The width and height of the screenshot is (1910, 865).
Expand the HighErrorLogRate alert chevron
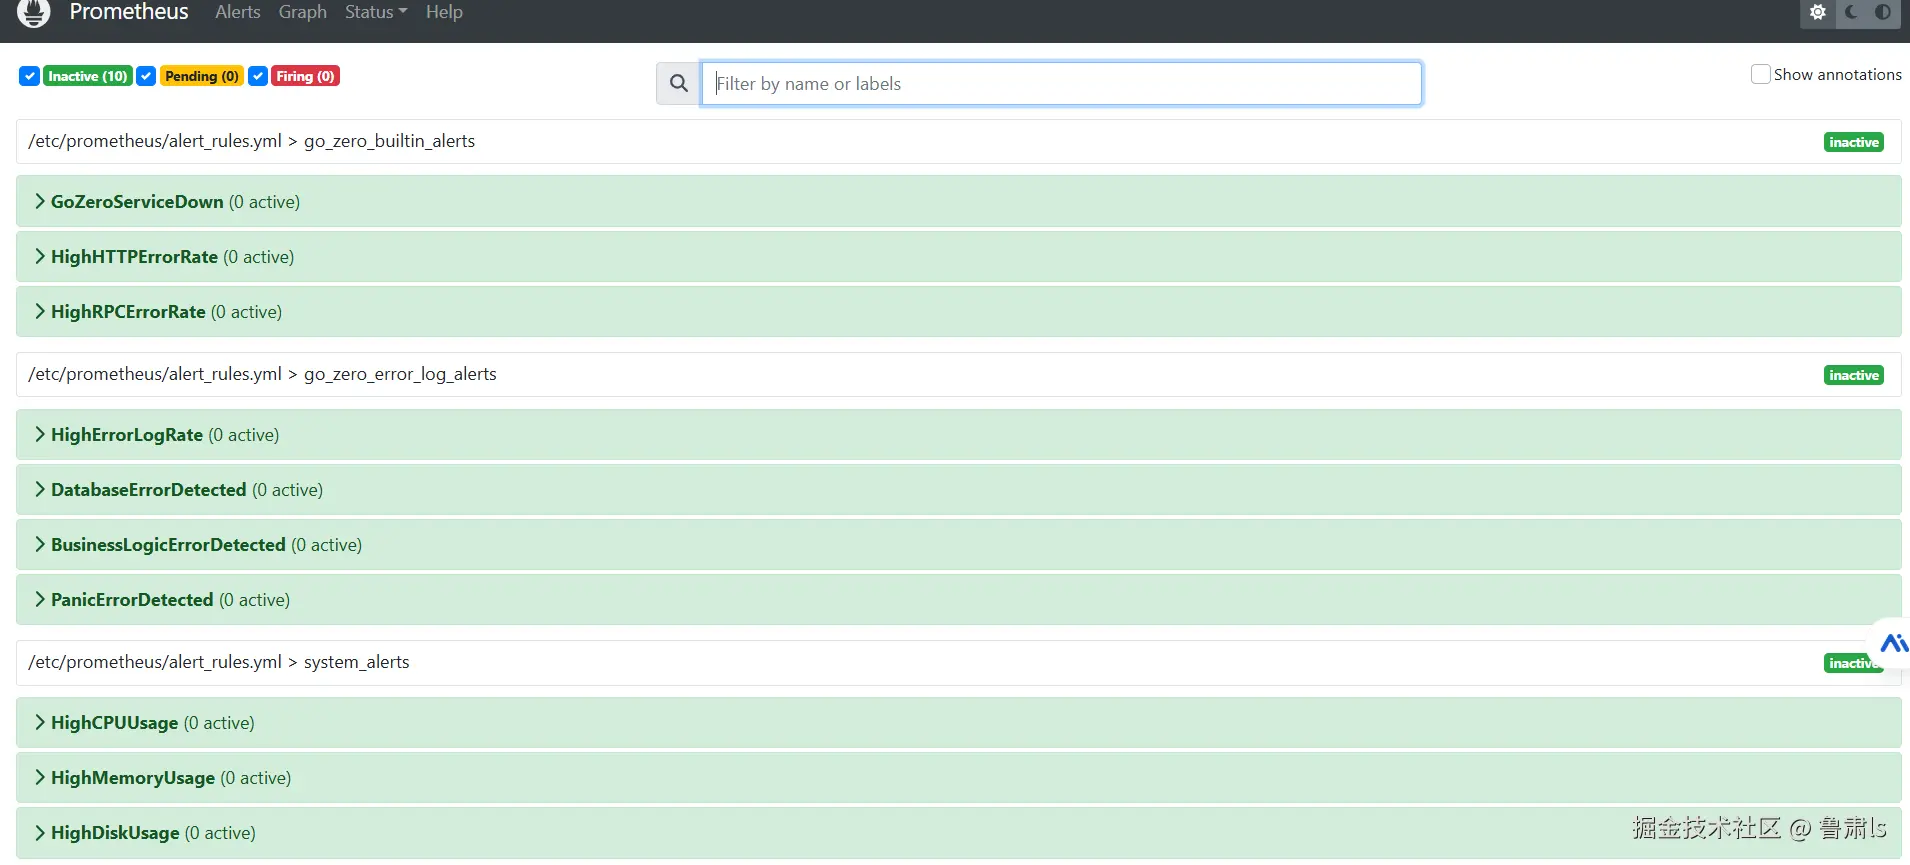click(x=40, y=434)
